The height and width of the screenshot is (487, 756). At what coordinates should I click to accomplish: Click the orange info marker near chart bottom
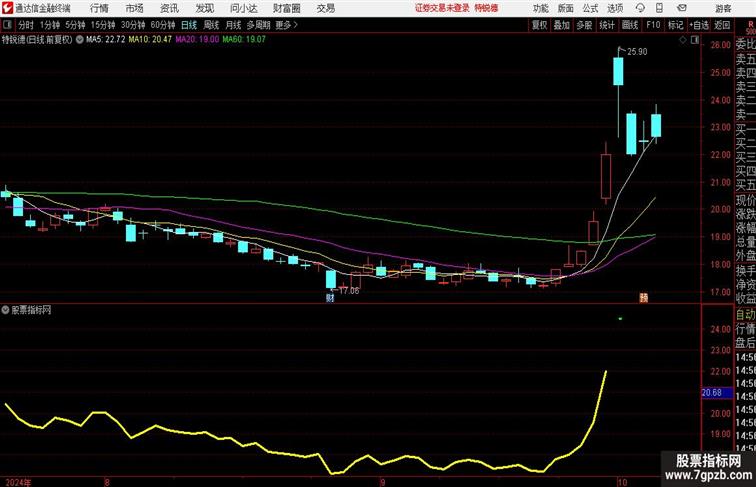click(x=644, y=298)
